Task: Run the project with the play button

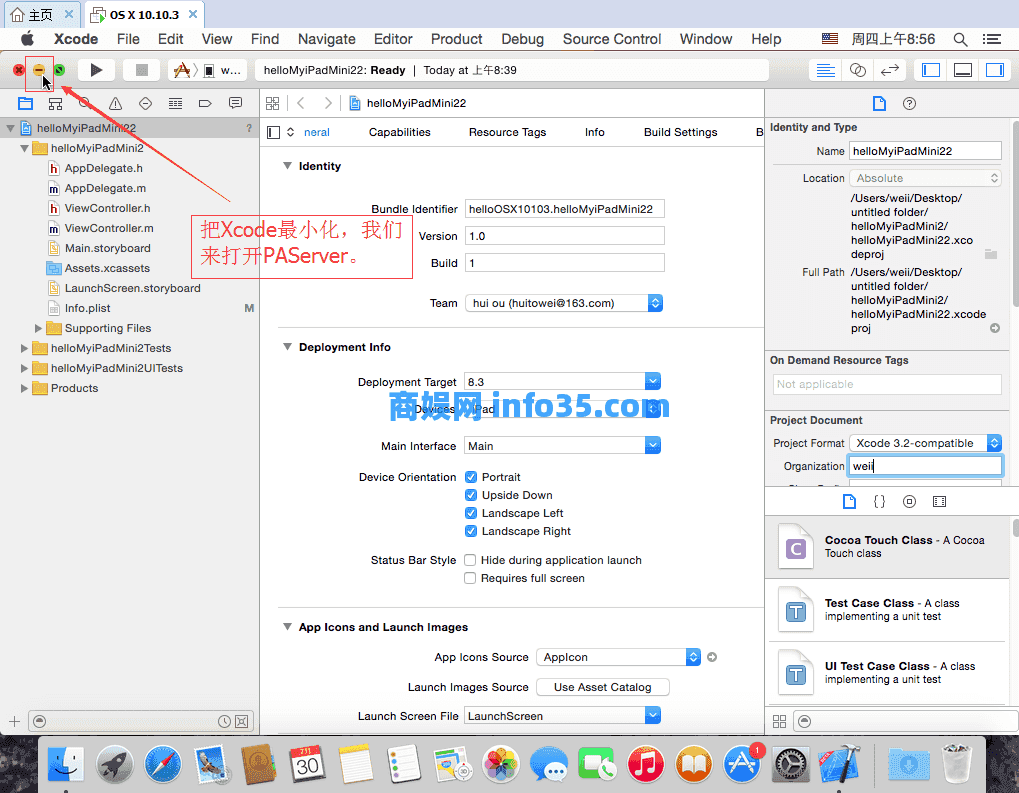Action: (x=96, y=70)
